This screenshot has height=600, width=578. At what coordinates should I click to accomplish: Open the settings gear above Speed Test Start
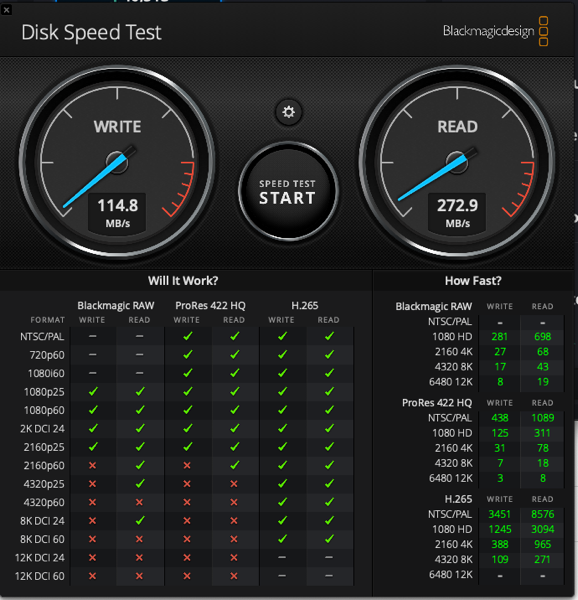(x=288, y=112)
